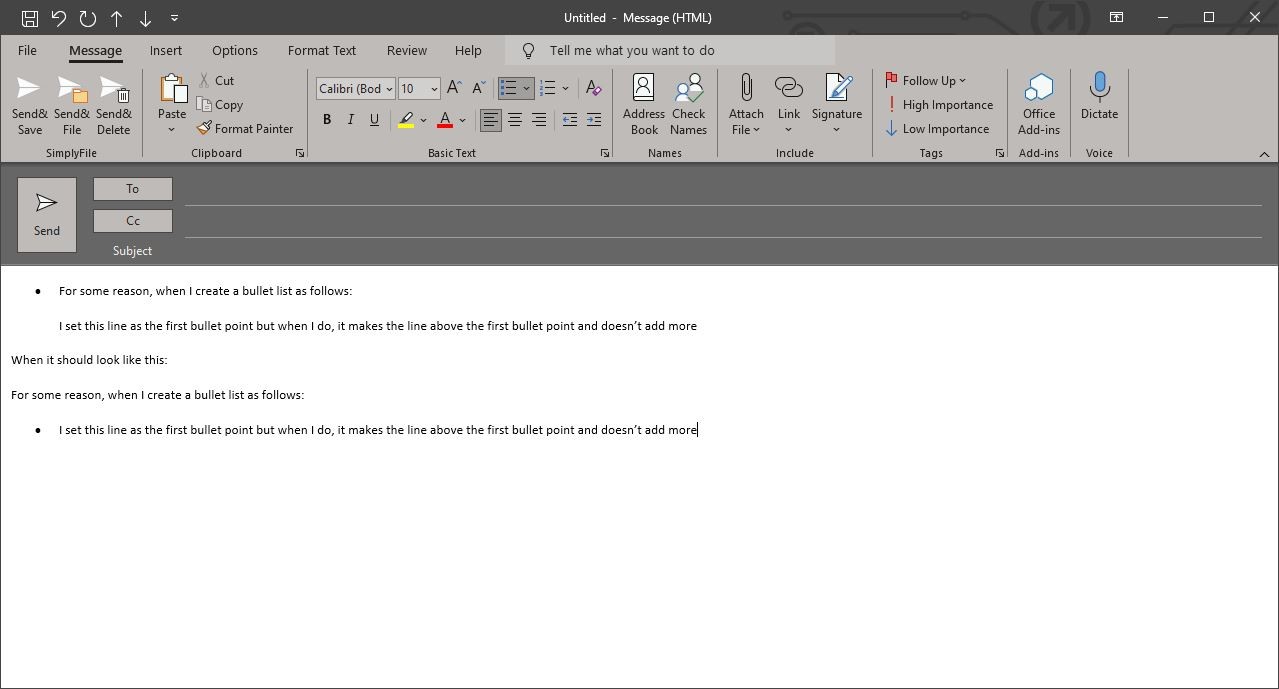Mark message as Low Importance
The image size is (1279, 689).
(x=937, y=128)
